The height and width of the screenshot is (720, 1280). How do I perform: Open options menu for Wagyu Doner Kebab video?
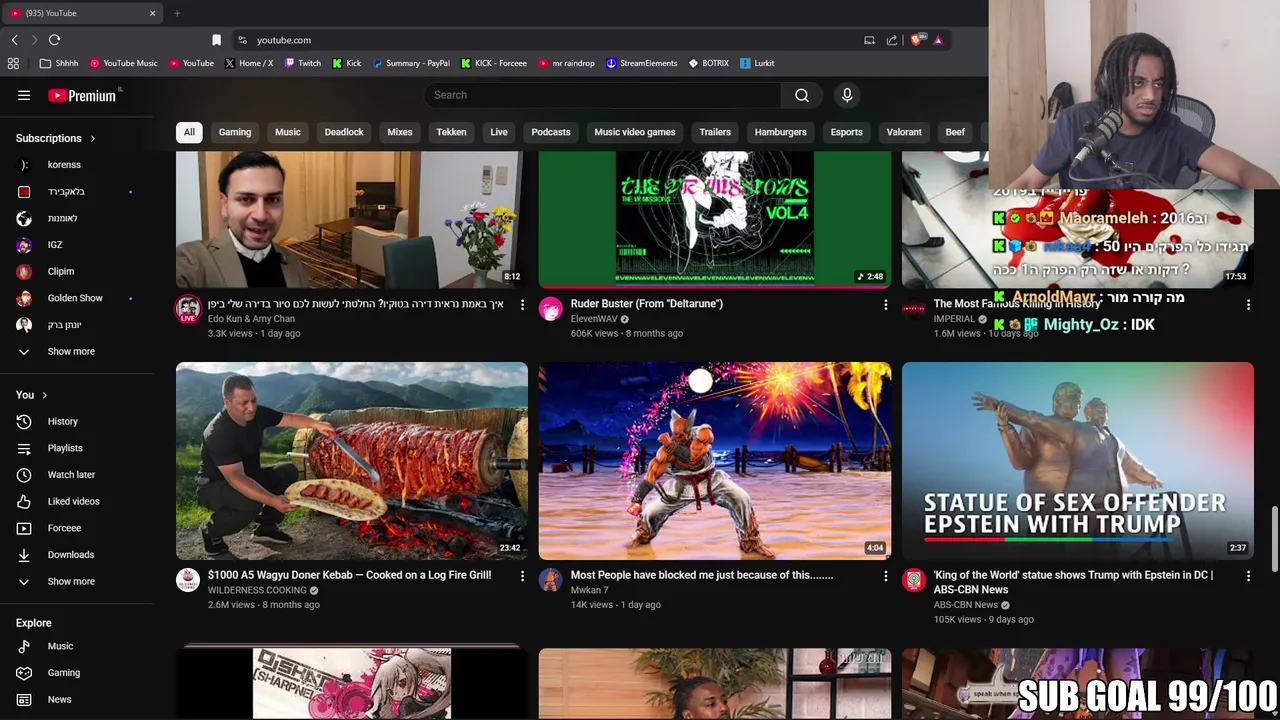click(522, 576)
